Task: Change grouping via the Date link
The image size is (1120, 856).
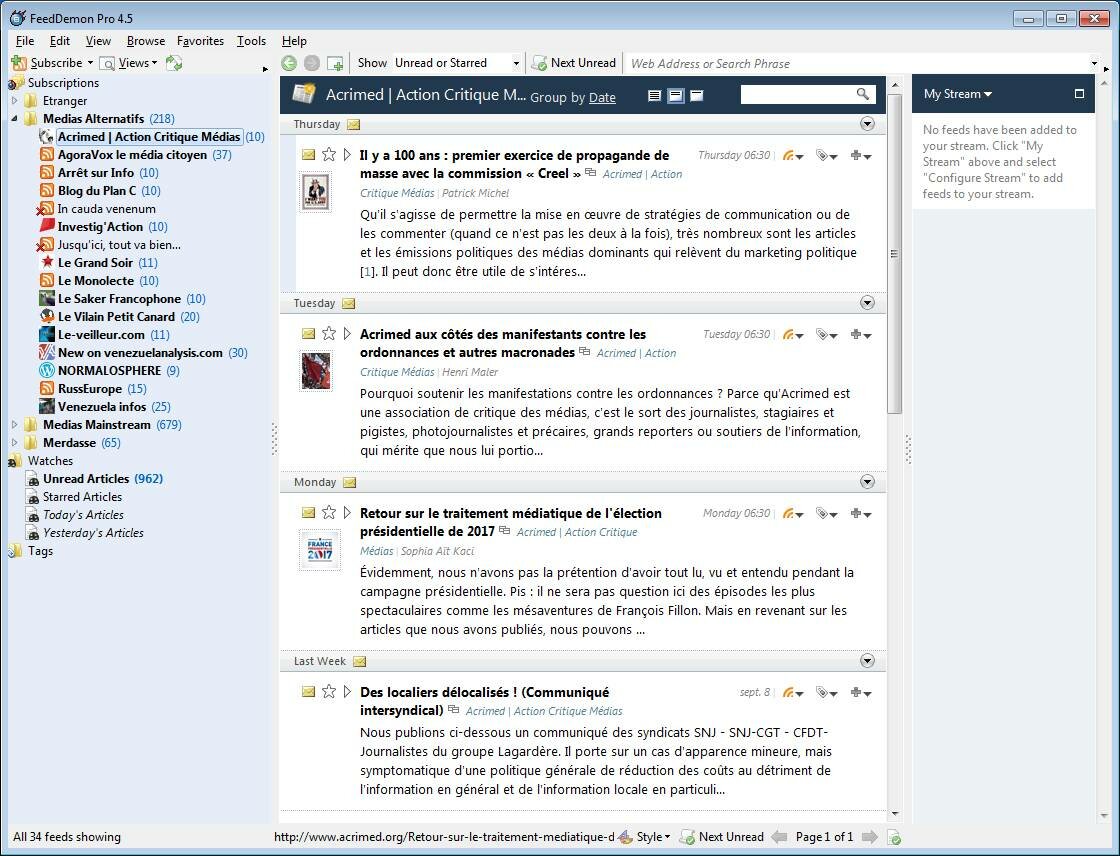Action: [602, 97]
